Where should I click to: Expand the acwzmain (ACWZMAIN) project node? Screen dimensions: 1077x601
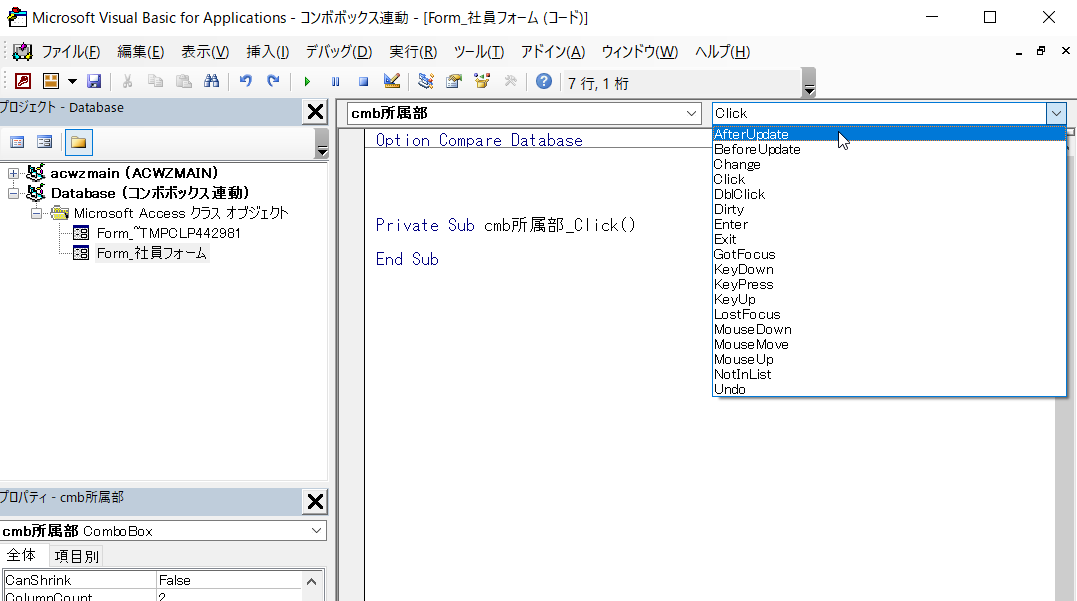point(13,173)
